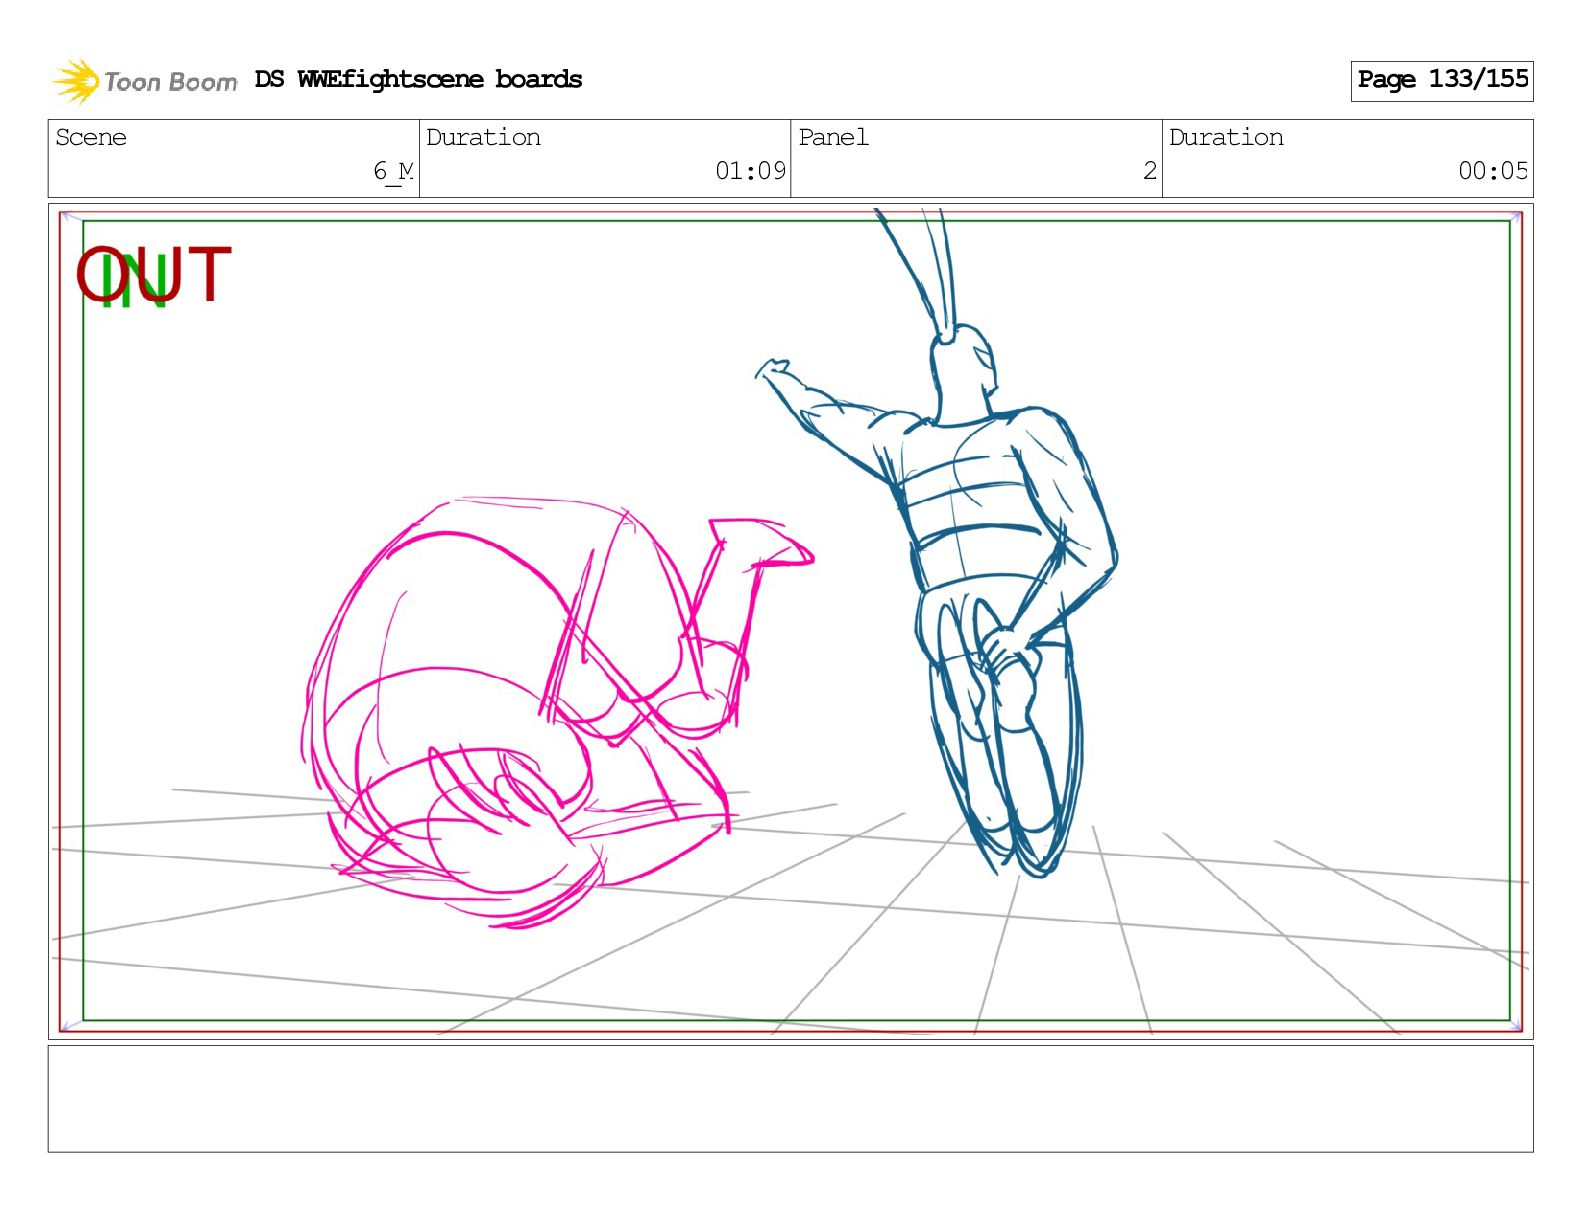
Task: Select the Panel label
Action: point(833,138)
